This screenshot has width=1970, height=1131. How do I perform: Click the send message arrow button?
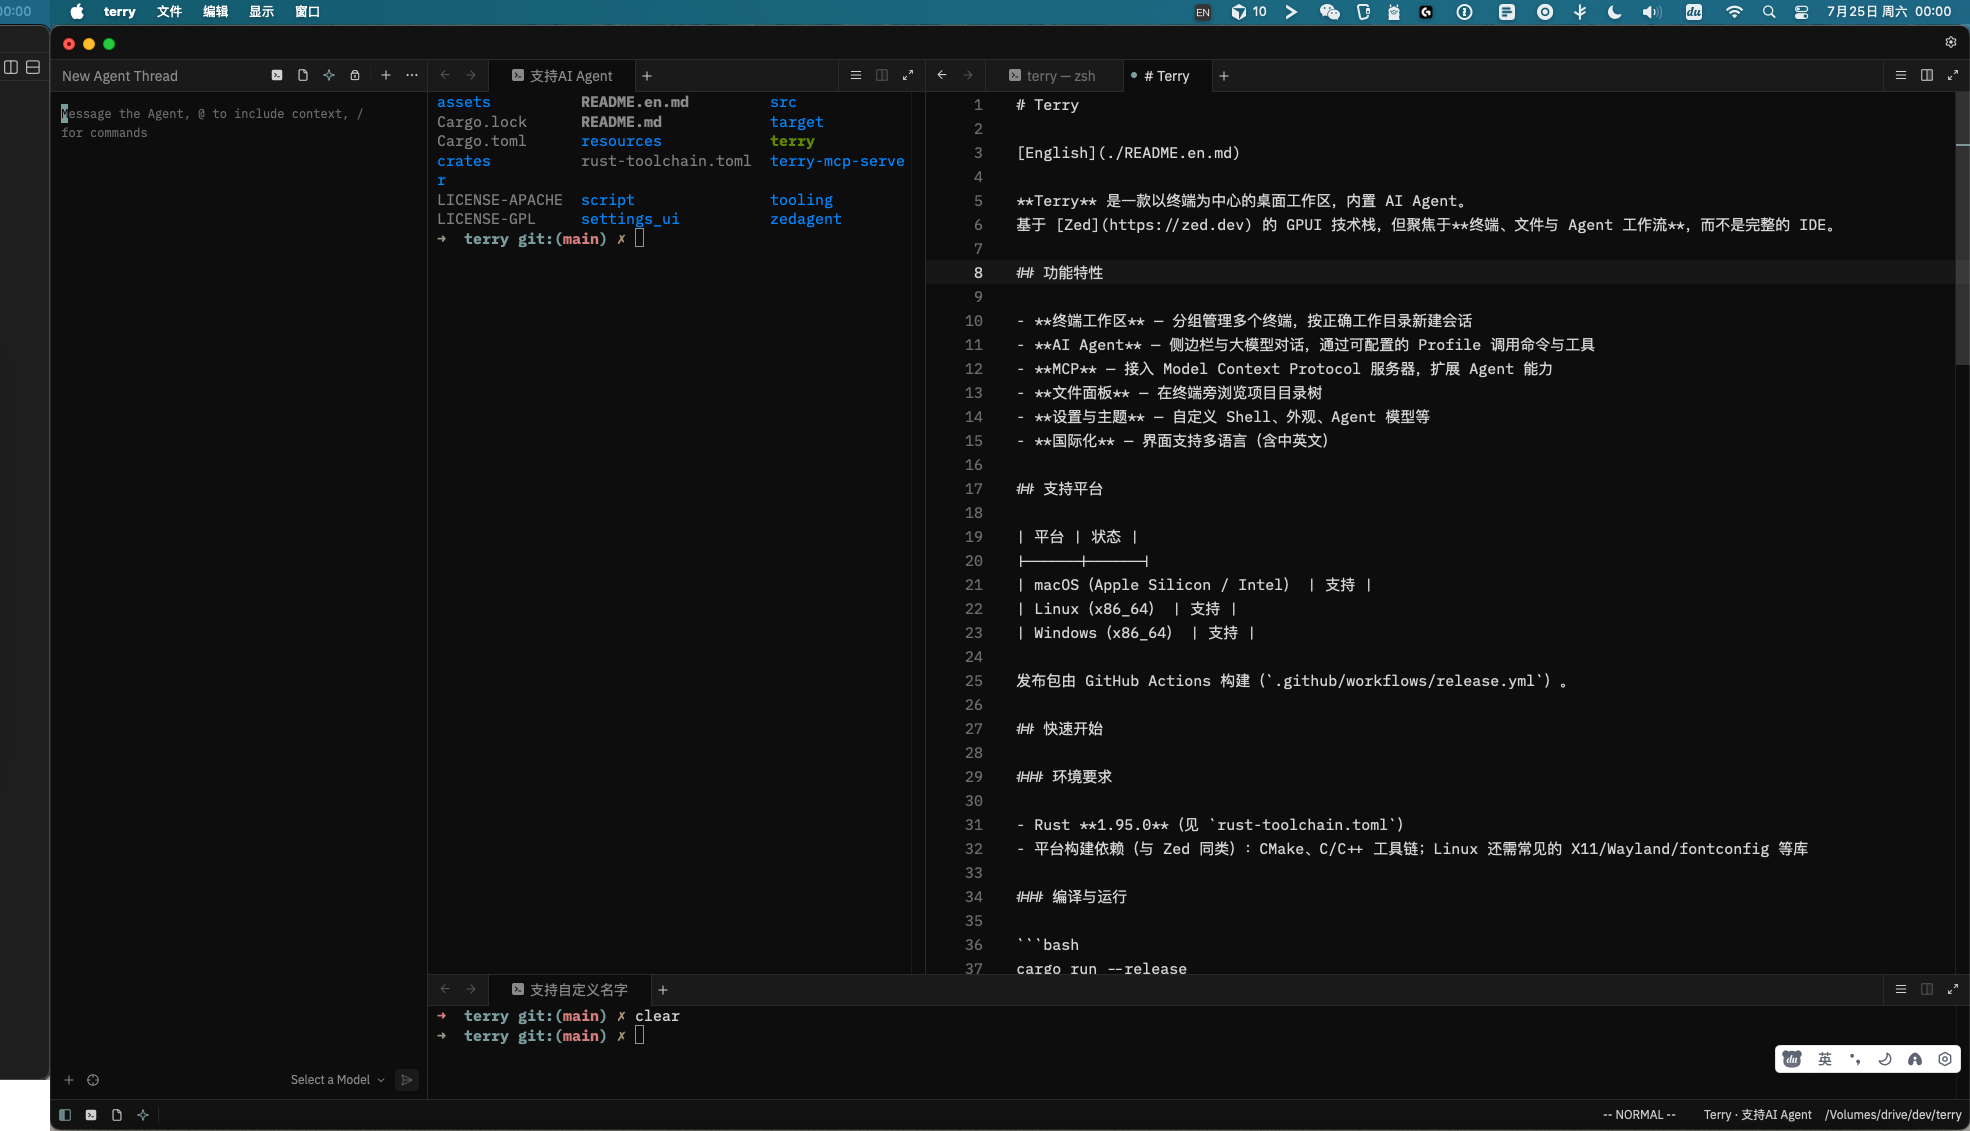coord(407,1080)
